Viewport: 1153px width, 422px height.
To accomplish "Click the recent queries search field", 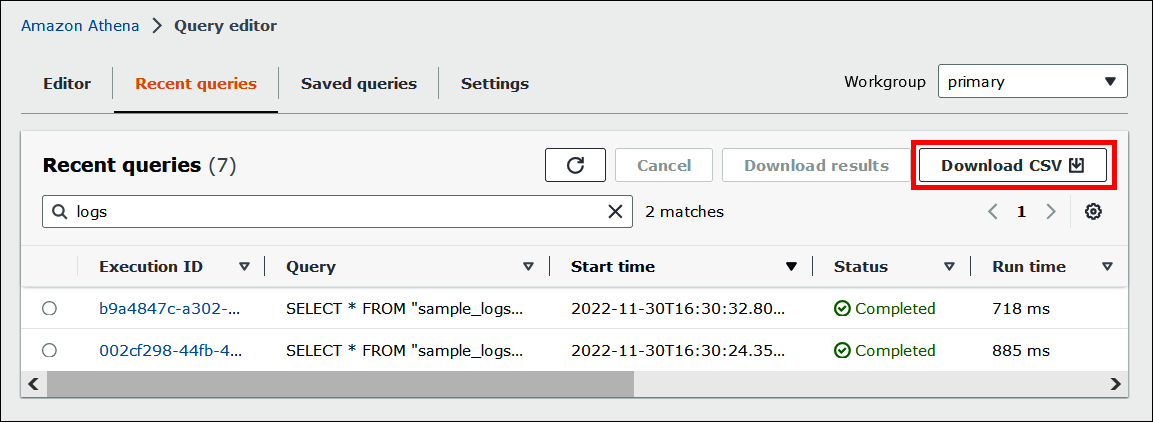I will pos(330,212).
